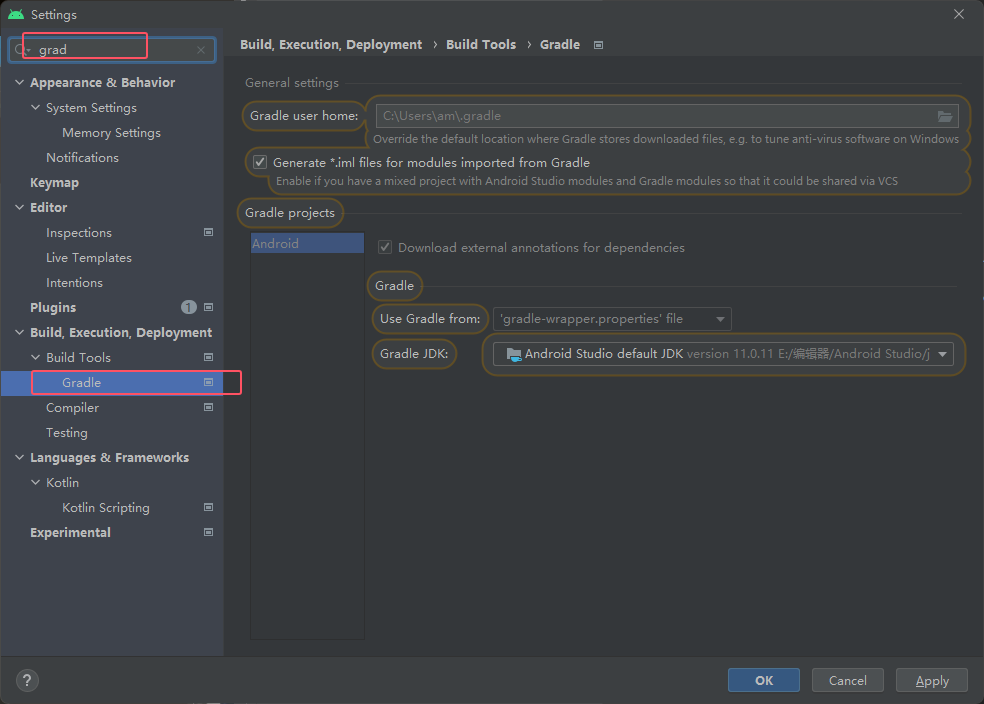This screenshot has width=984, height=704.
Task: Click the project icon beside Gradle tree row
Action: pos(208,382)
